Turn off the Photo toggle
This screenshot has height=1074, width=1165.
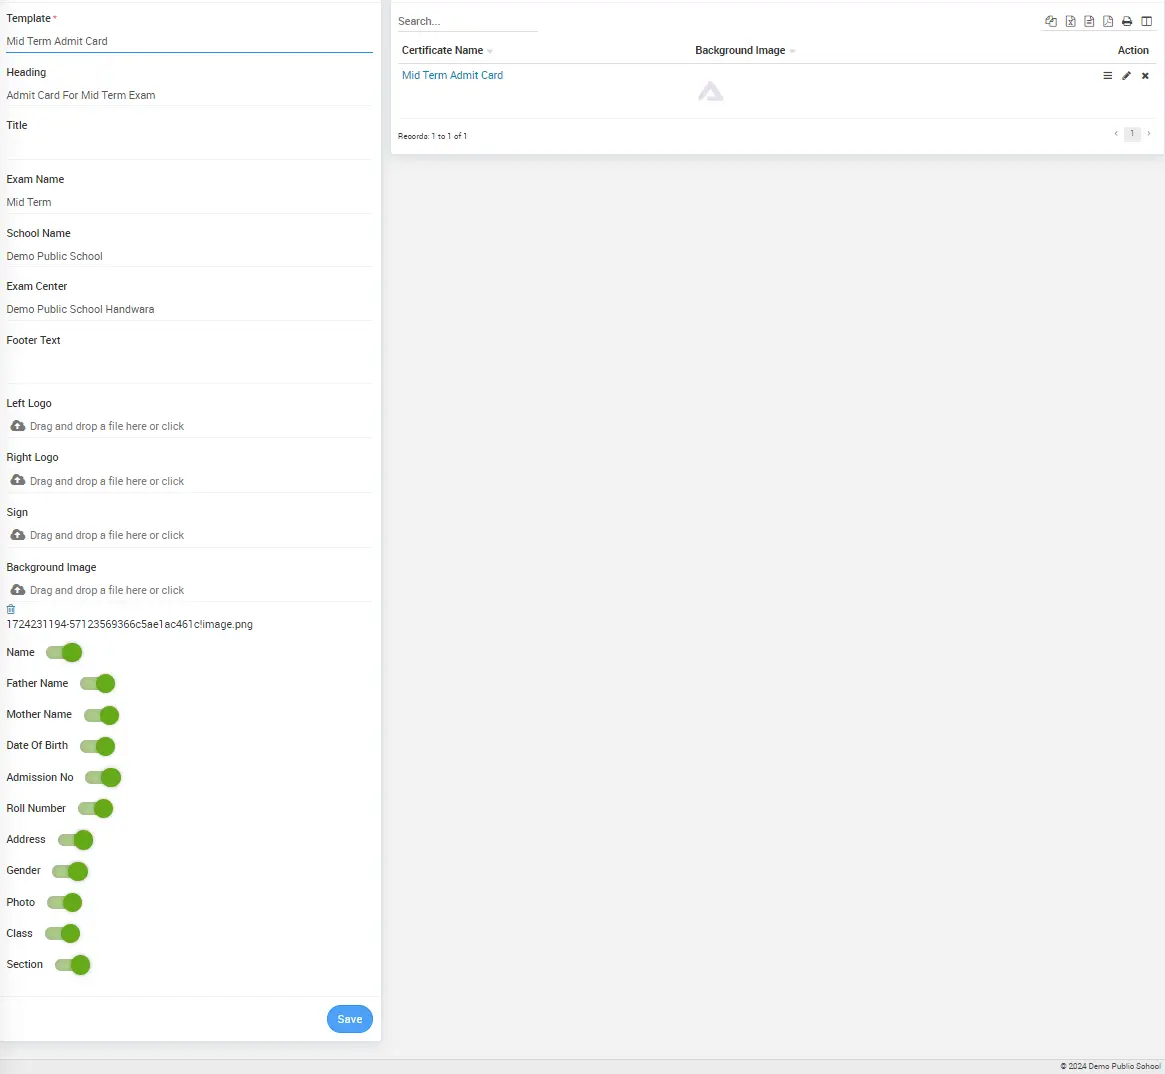click(x=65, y=903)
